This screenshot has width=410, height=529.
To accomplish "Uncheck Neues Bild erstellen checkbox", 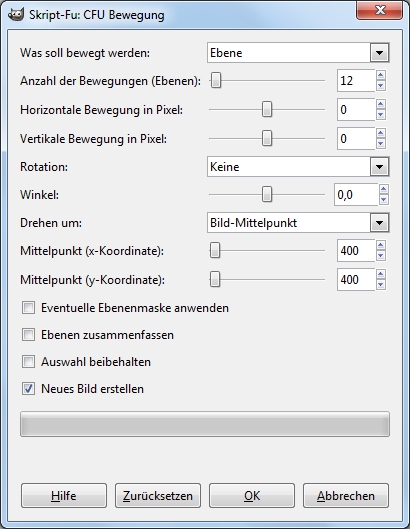I will click(x=28, y=389).
